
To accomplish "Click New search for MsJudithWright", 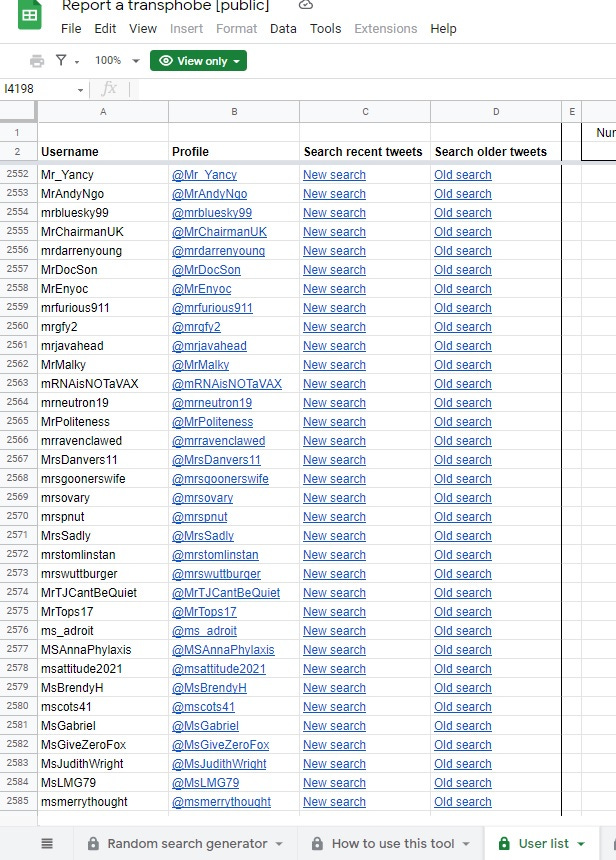I will 334,763.
